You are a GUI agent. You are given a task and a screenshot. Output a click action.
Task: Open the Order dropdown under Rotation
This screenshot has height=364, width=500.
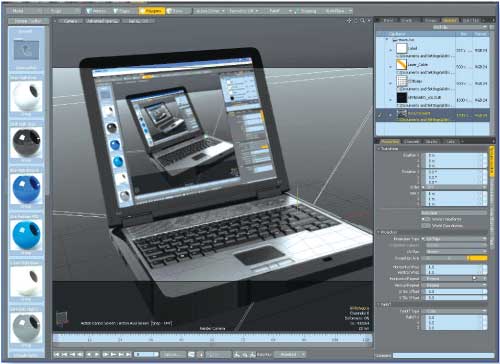[454, 188]
